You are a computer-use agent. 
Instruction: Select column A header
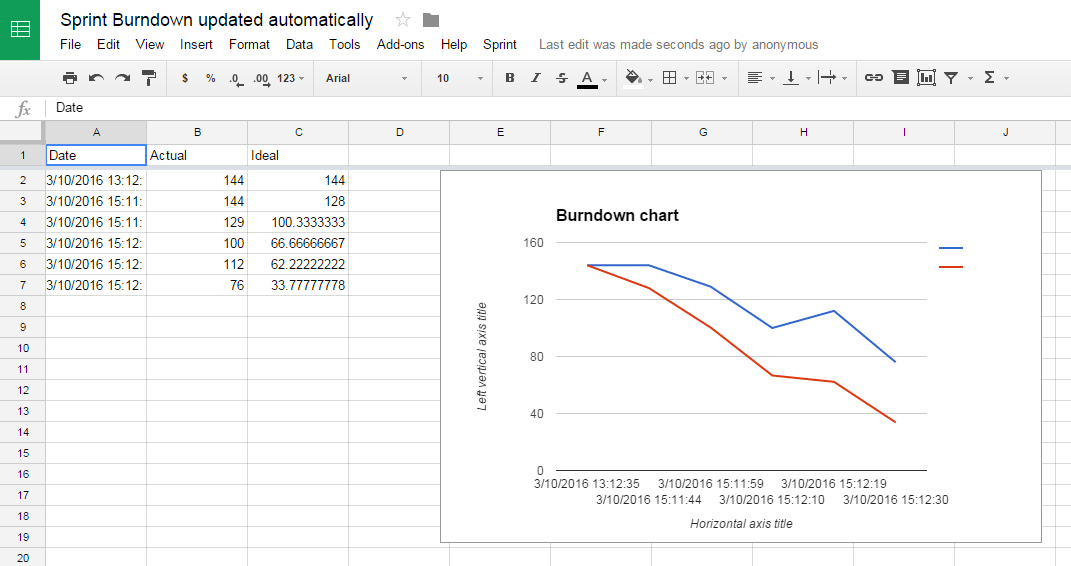[x=96, y=132]
